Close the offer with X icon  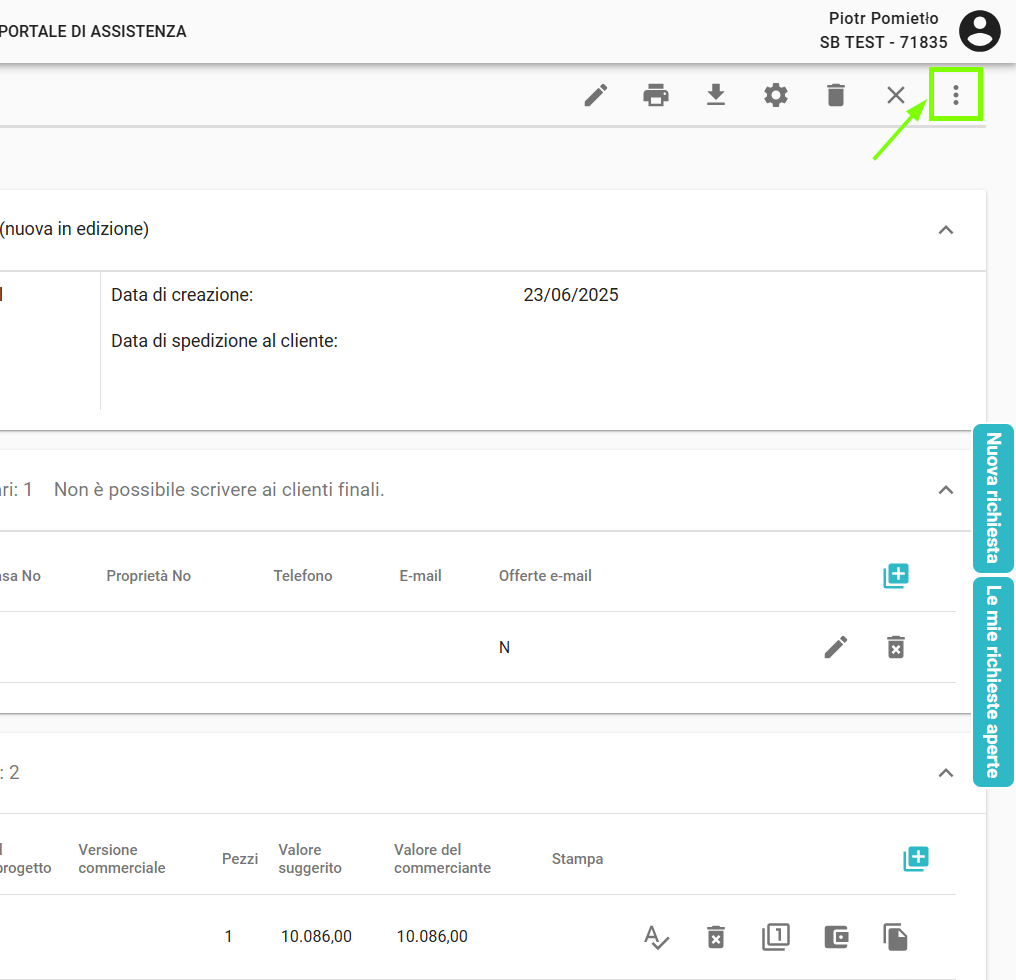[896, 95]
